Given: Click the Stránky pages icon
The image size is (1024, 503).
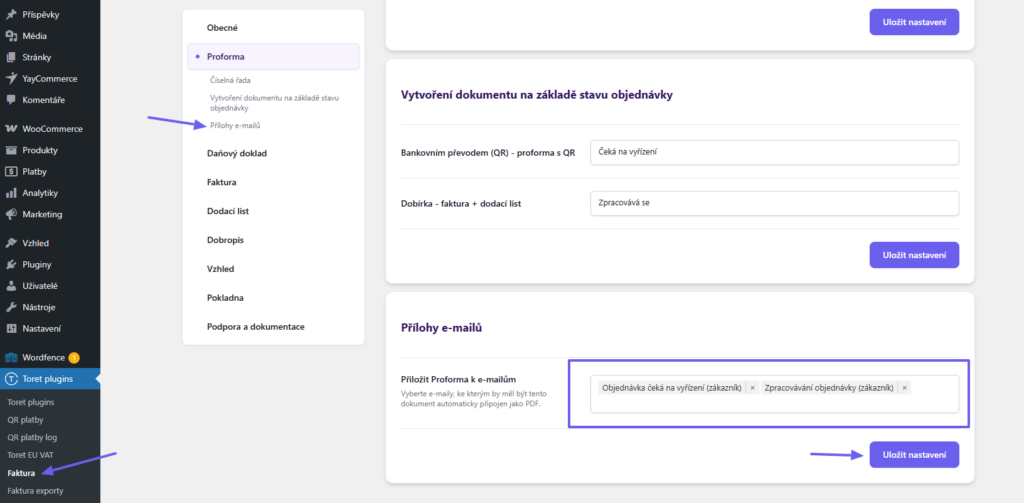Looking at the screenshot, I should pyautogui.click(x=10, y=57).
